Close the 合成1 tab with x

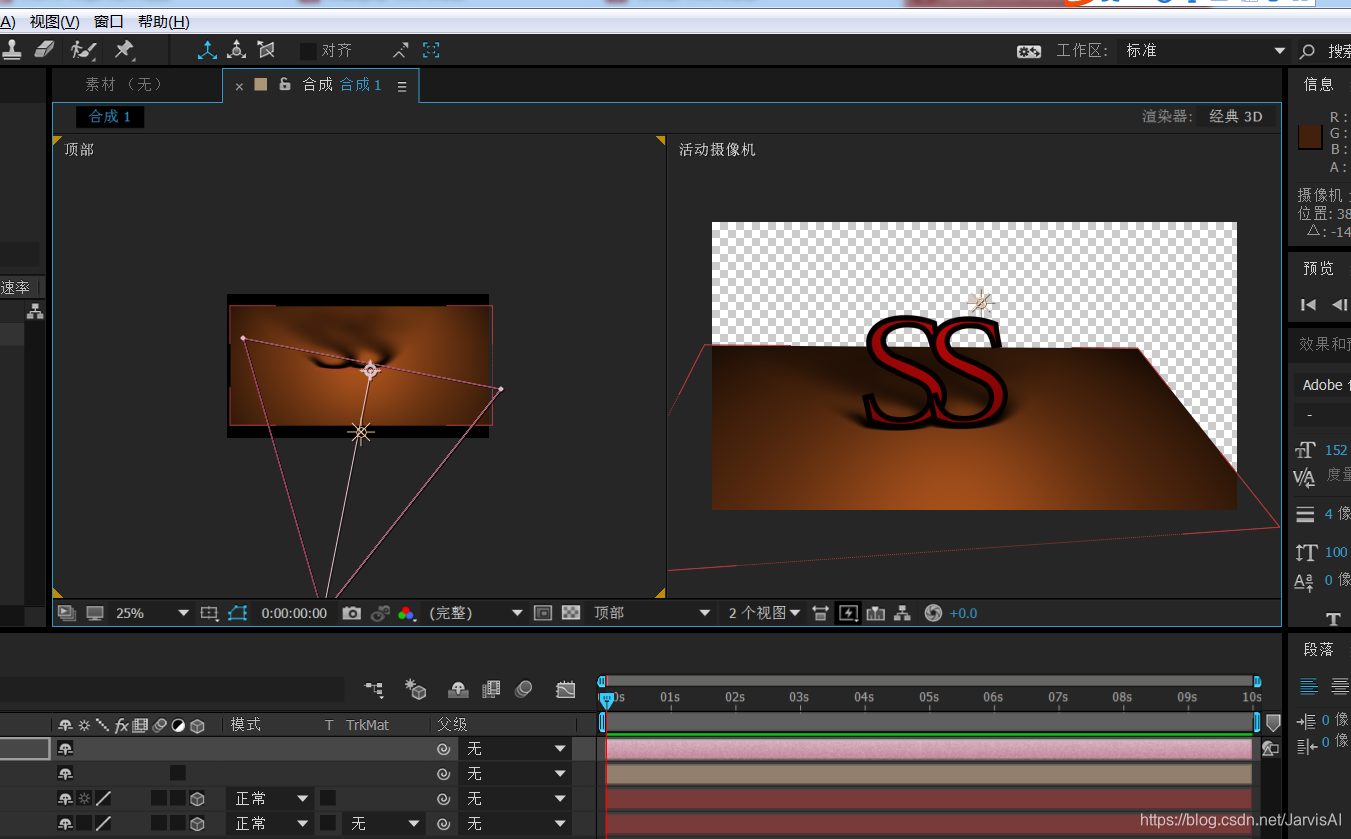[239, 86]
